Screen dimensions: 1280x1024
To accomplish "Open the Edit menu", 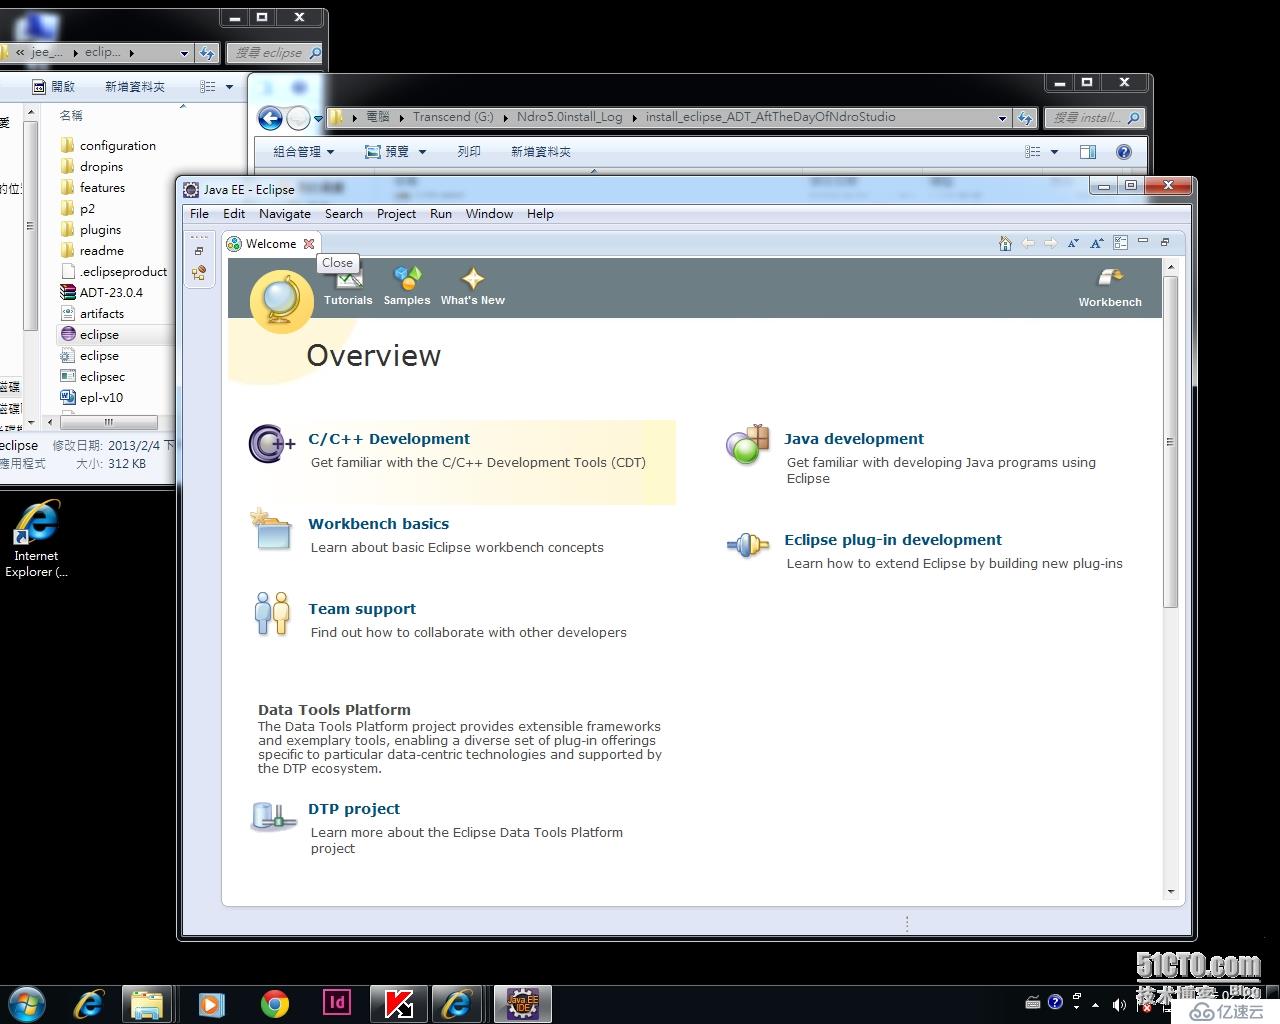I will [x=234, y=213].
